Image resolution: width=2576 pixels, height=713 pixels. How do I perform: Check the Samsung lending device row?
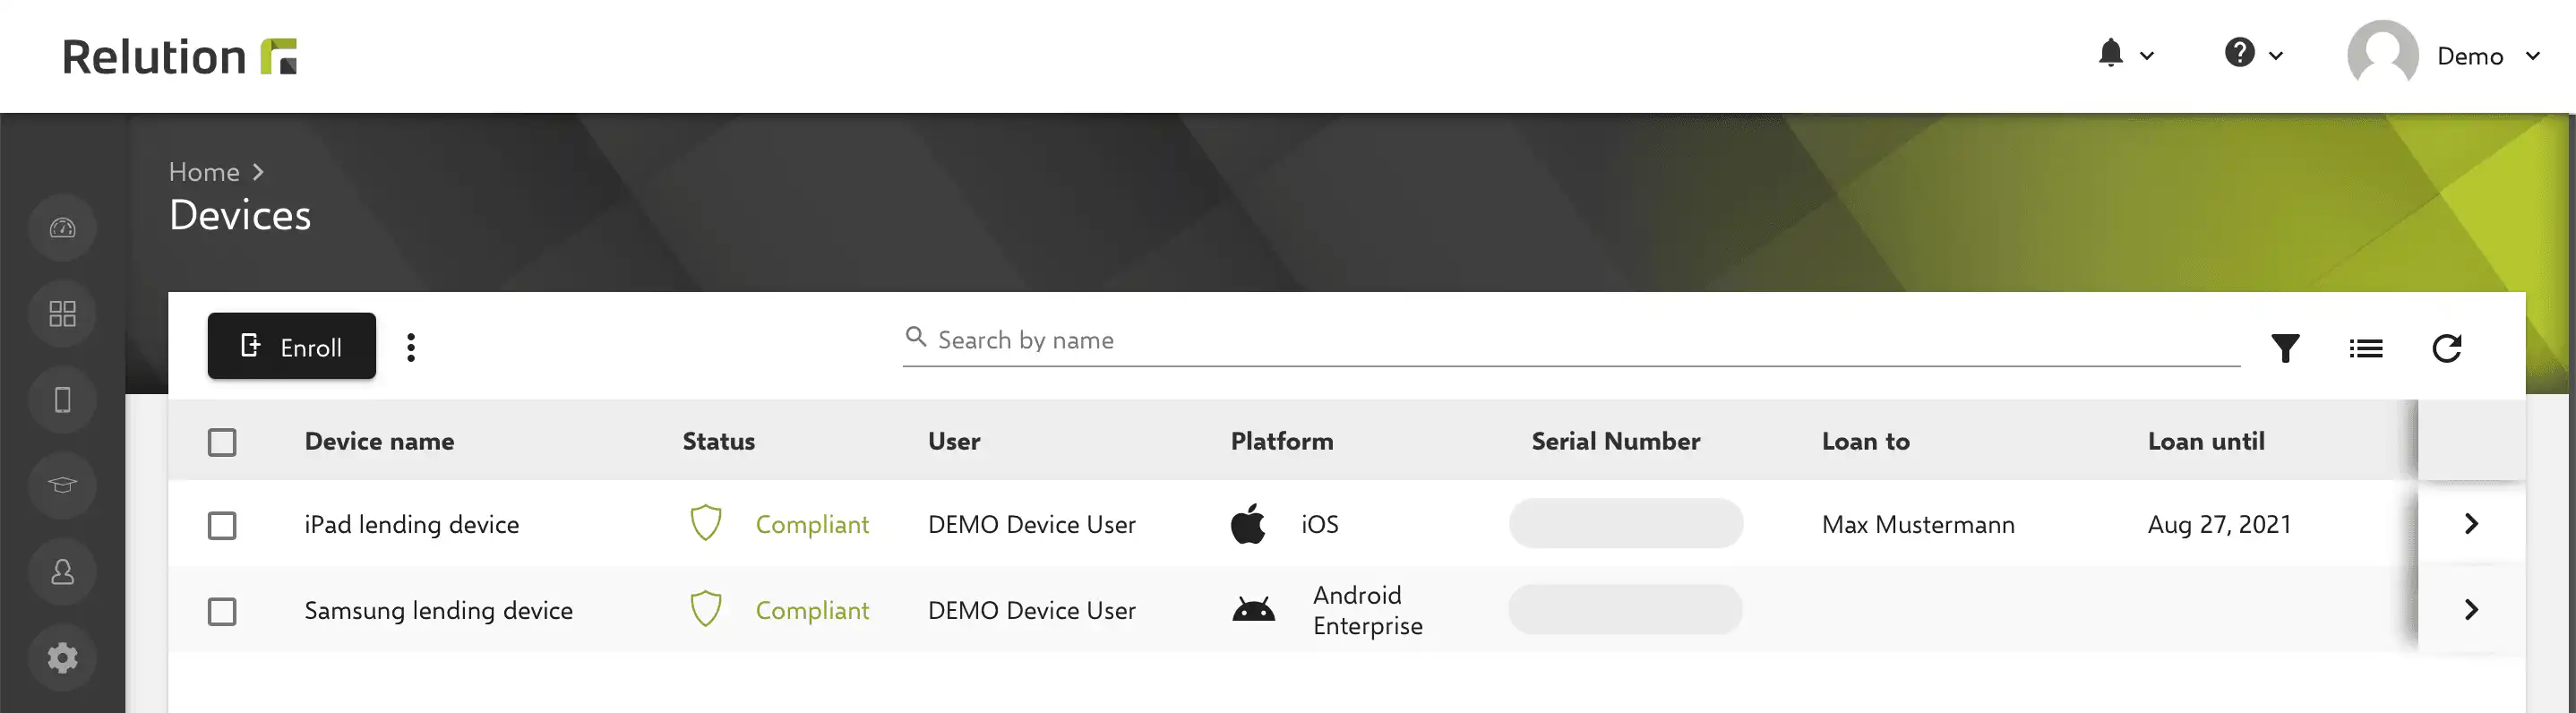222,612
